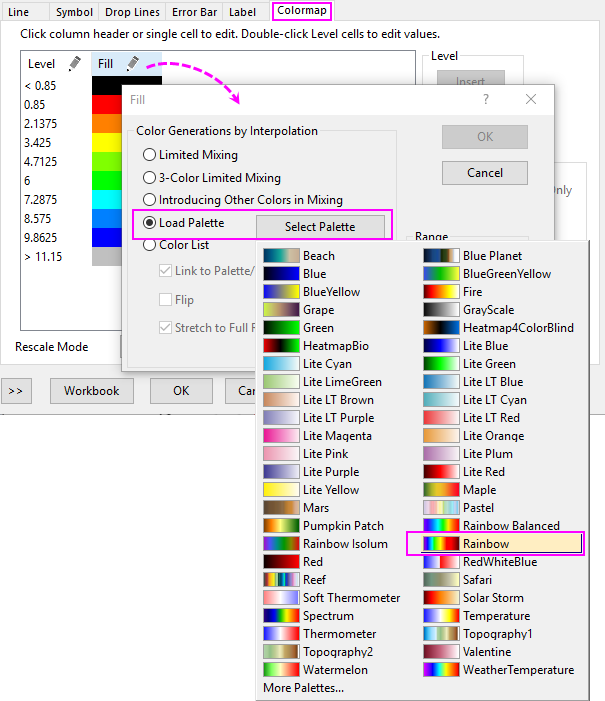Image resolution: width=605 pixels, height=701 pixels.
Task: Select Limited Mixing radio button
Action: click(x=149, y=155)
